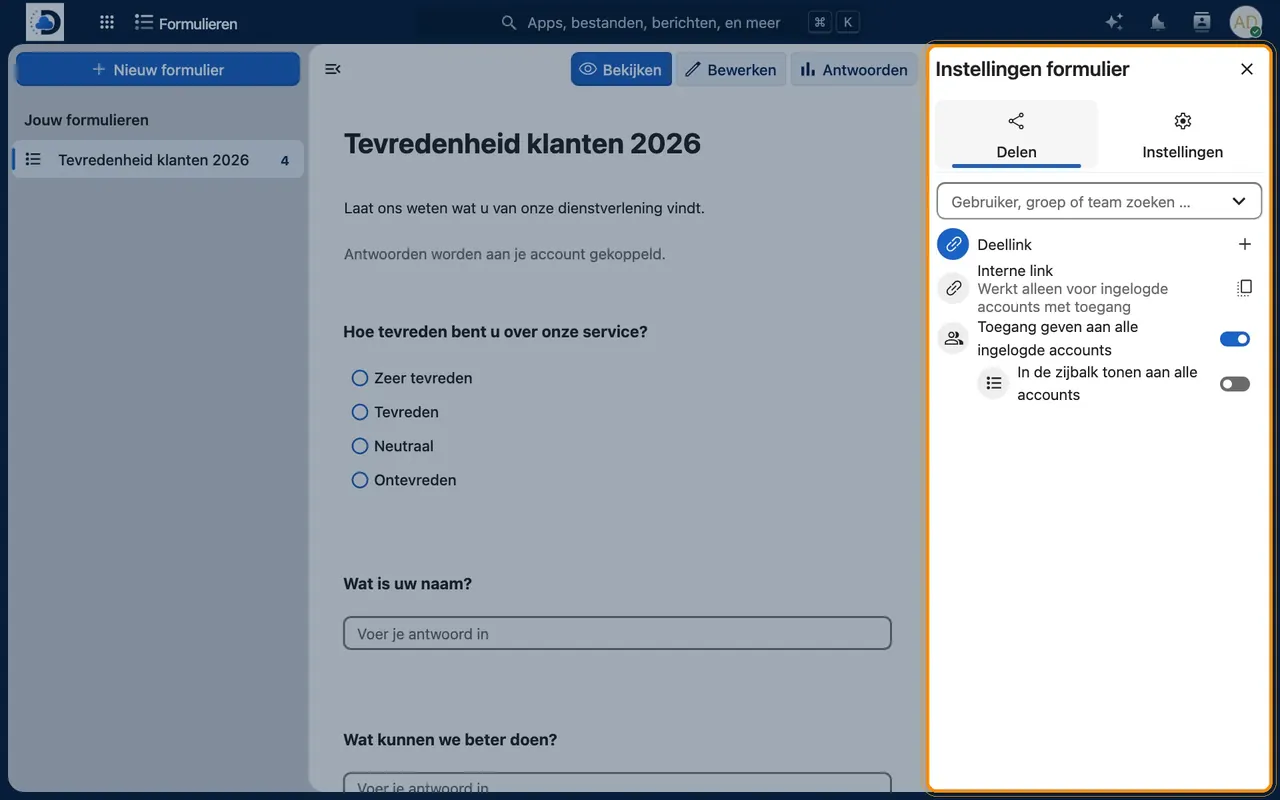Open the assistant sparkle icon
Viewport: 1280px width, 800px height.
1114,22
